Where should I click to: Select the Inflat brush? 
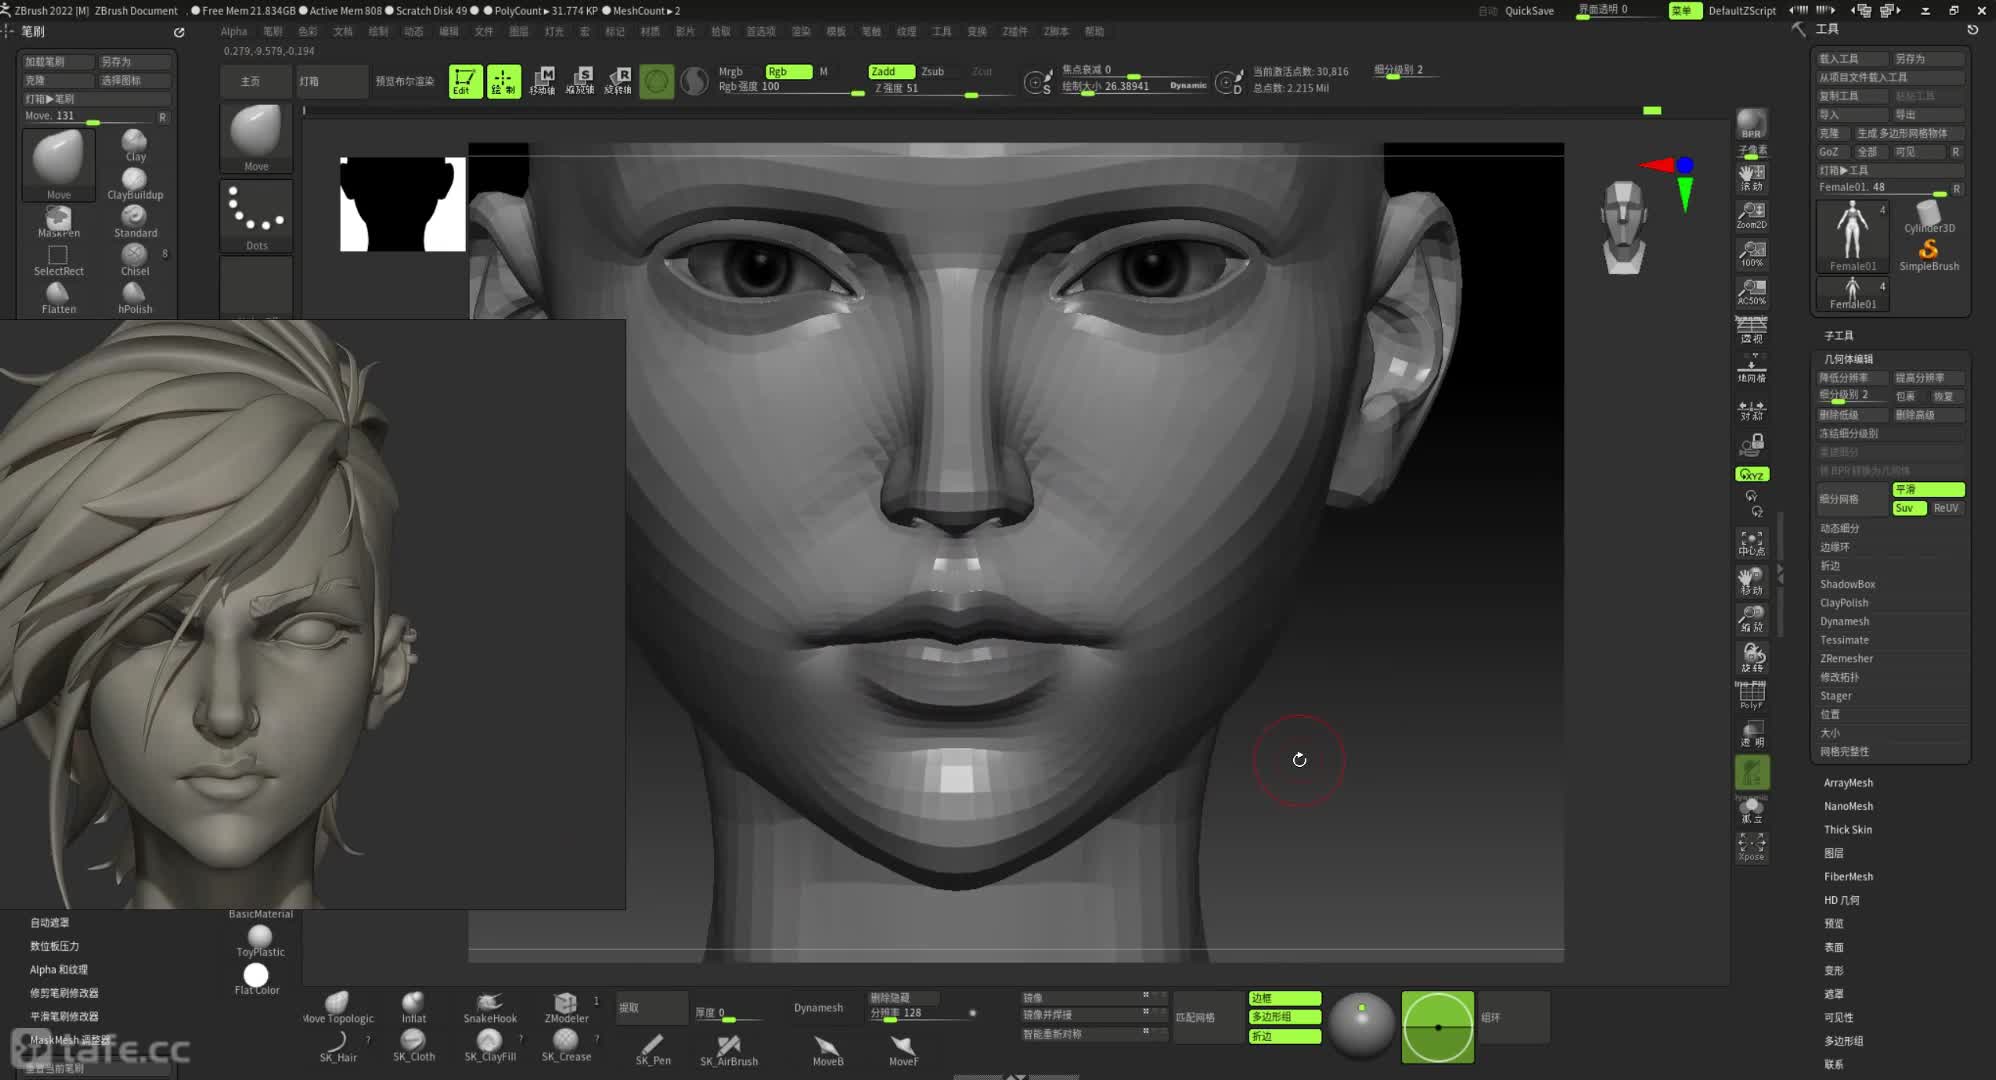[x=413, y=1007]
